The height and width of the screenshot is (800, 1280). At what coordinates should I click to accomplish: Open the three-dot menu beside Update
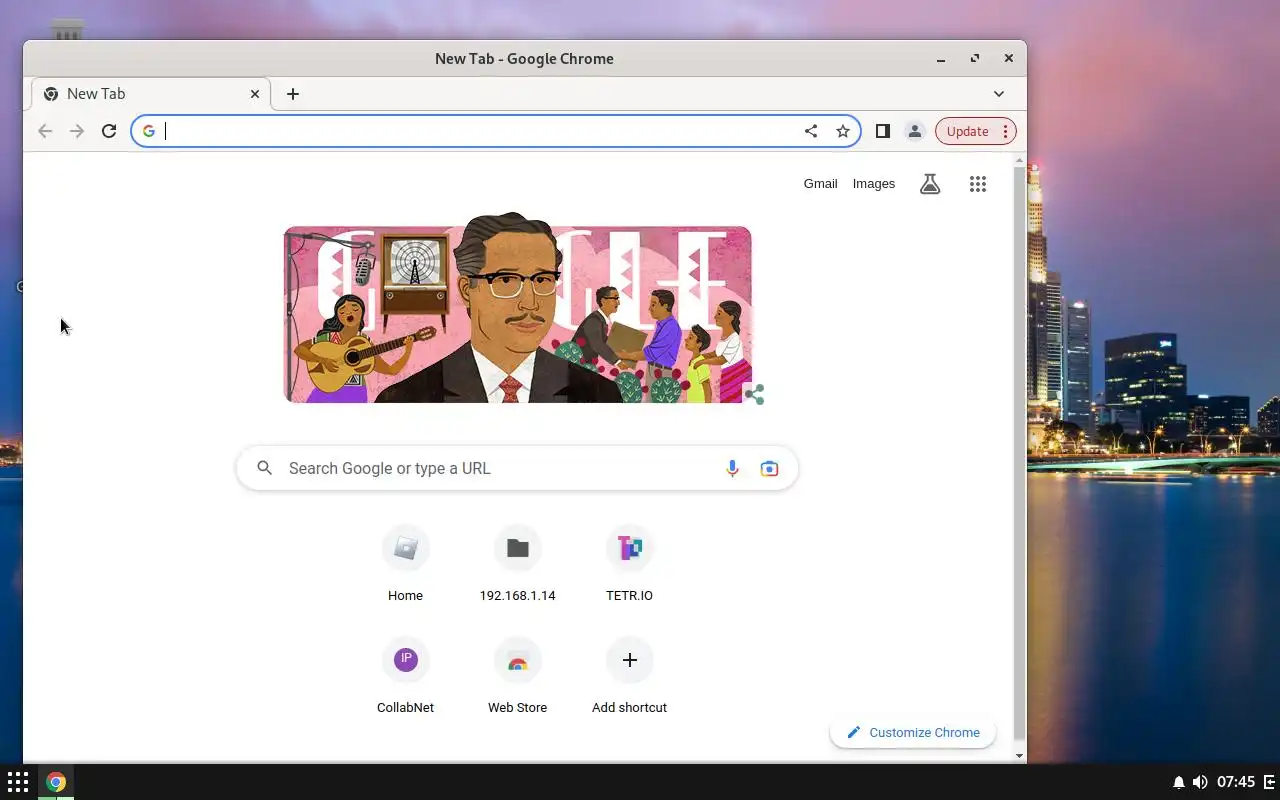click(1005, 131)
